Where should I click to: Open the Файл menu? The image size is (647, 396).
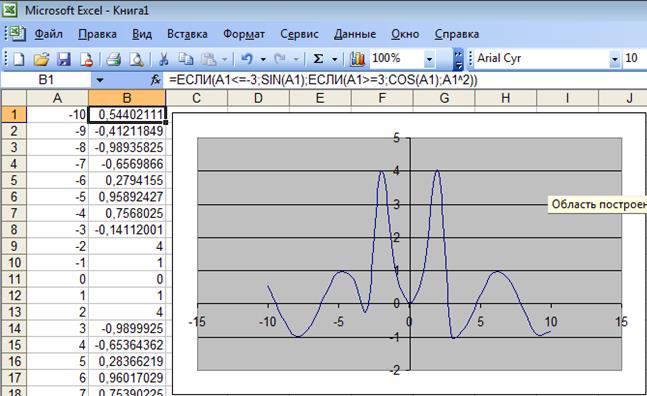pos(48,34)
